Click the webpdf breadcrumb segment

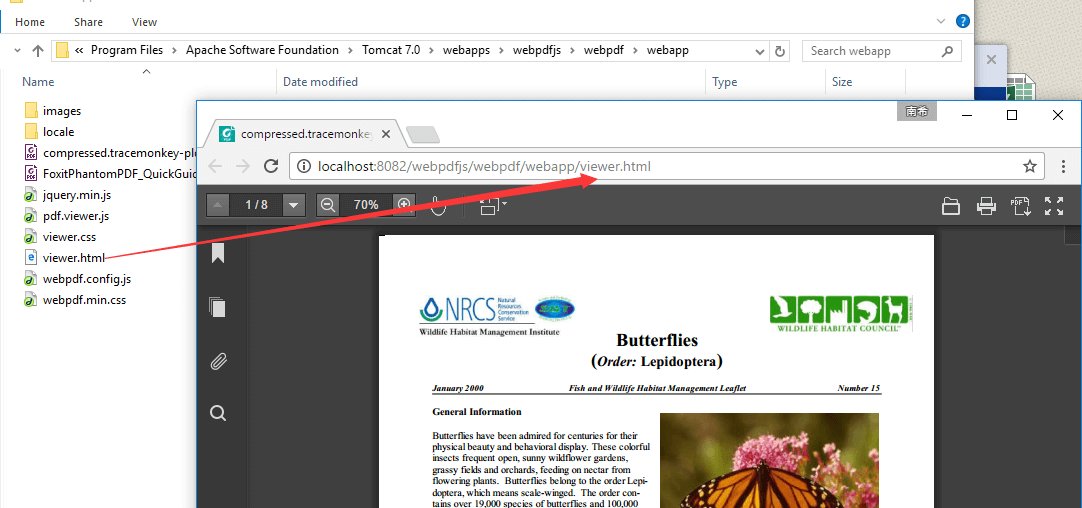pos(604,50)
